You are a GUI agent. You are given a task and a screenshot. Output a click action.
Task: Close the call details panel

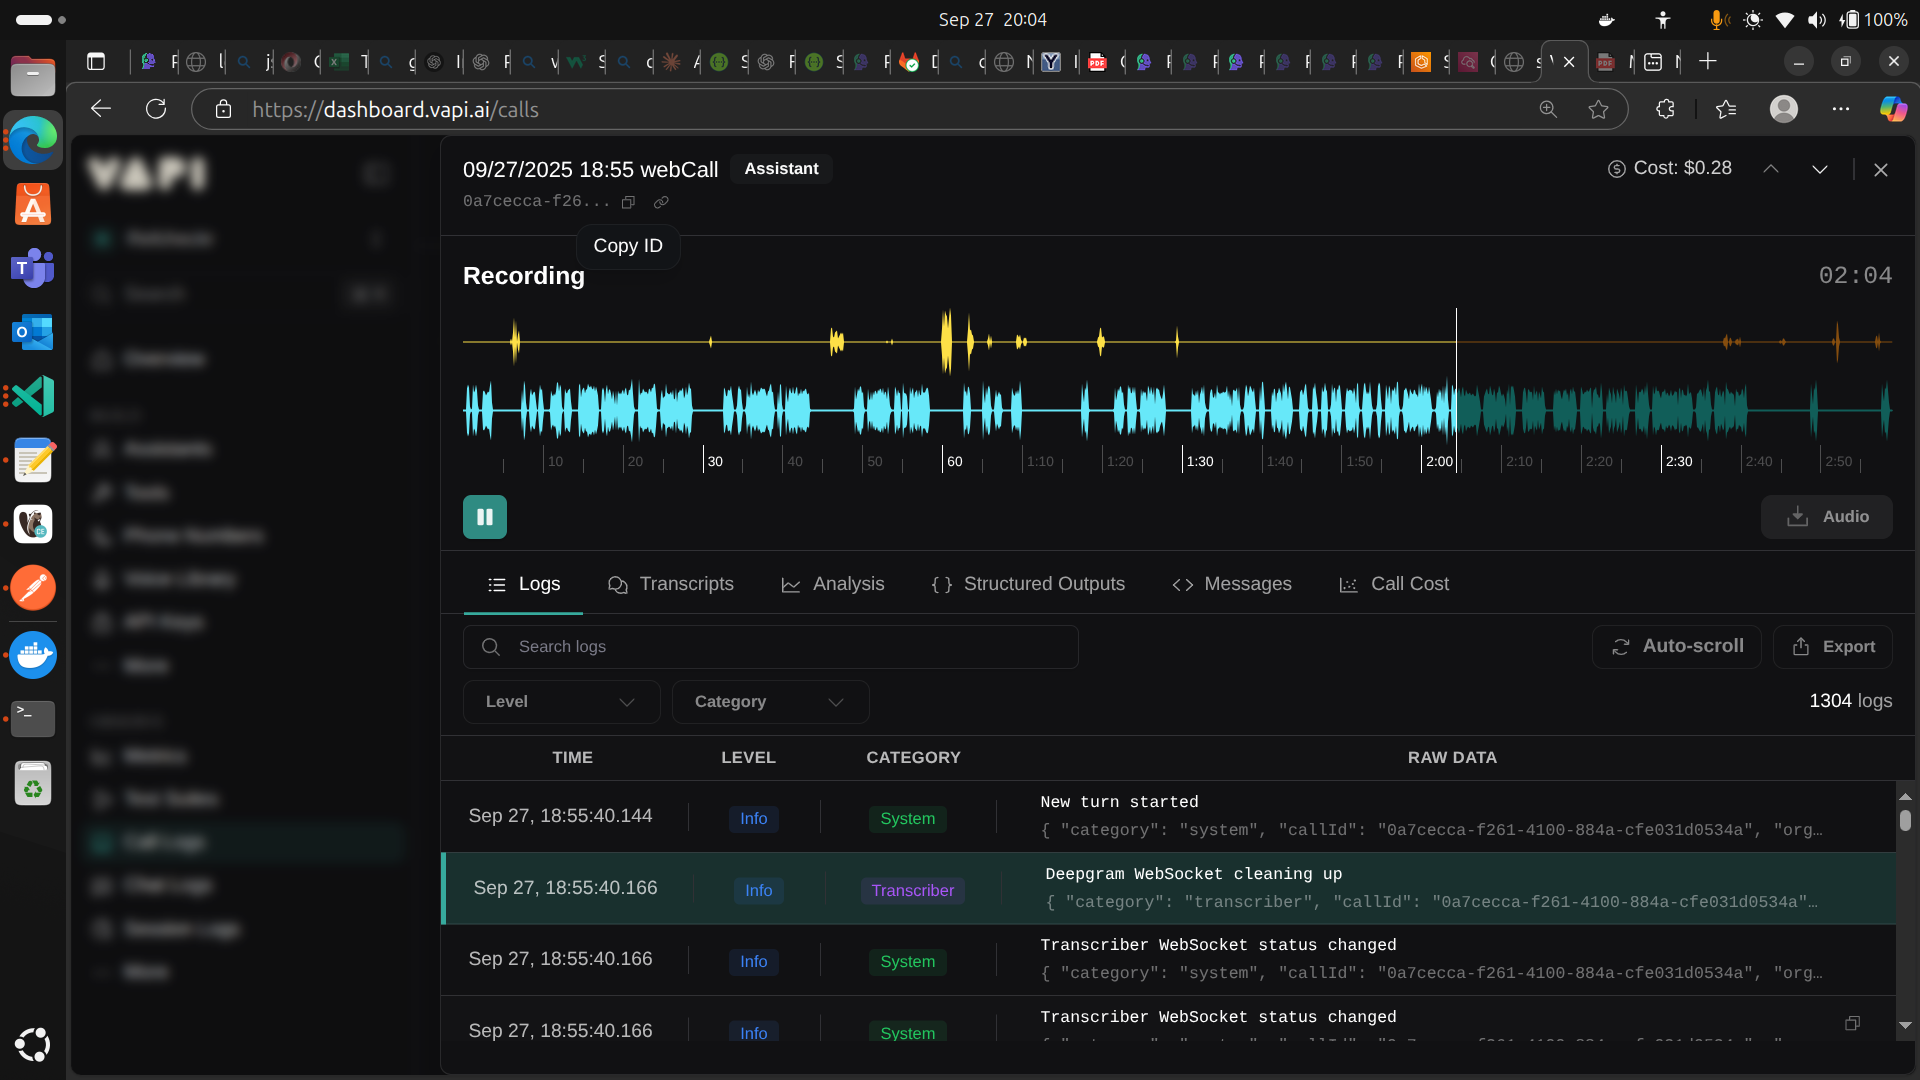click(x=1881, y=170)
